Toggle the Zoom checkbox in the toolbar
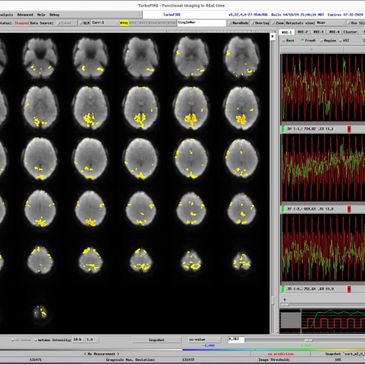Screen dimensions: 365x365 278,23
